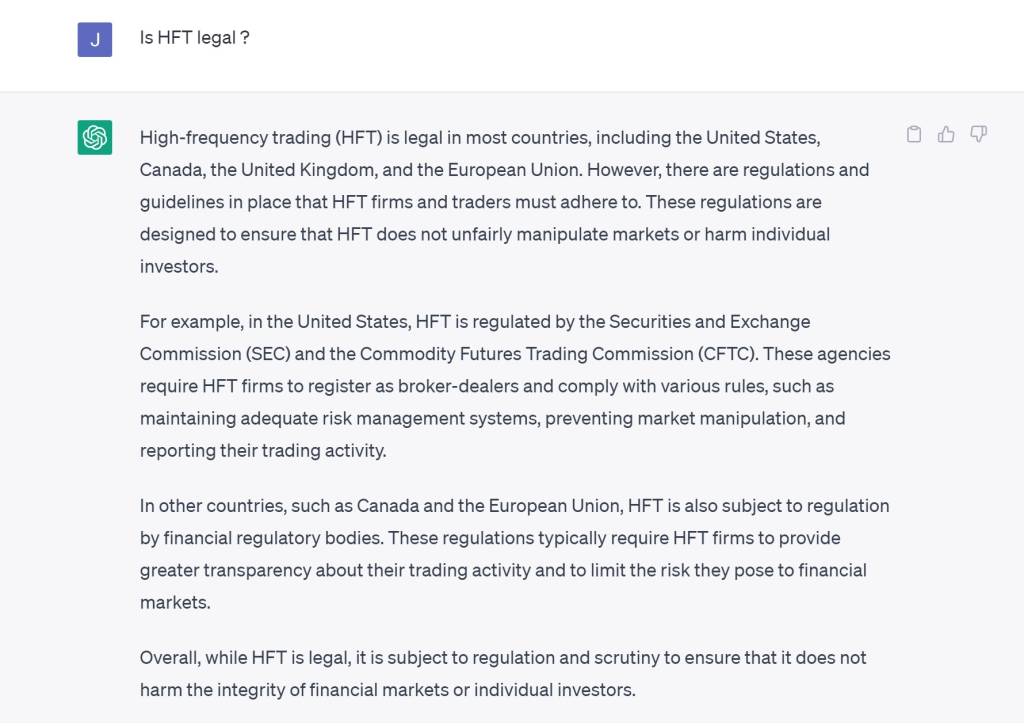This screenshot has height=726, width=1024.
Task: Click the phrase 'reporting their trading activity.'
Action: pyautogui.click(x=263, y=450)
